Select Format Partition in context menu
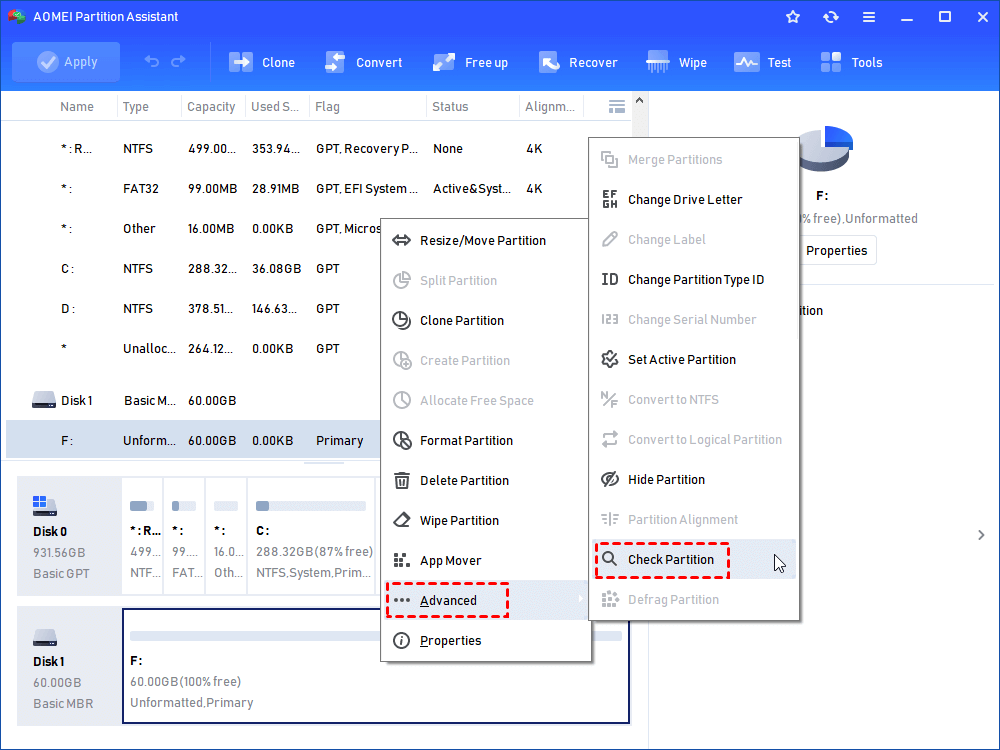The height and width of the screenshot is (750, 1000). tap(466, 440)
